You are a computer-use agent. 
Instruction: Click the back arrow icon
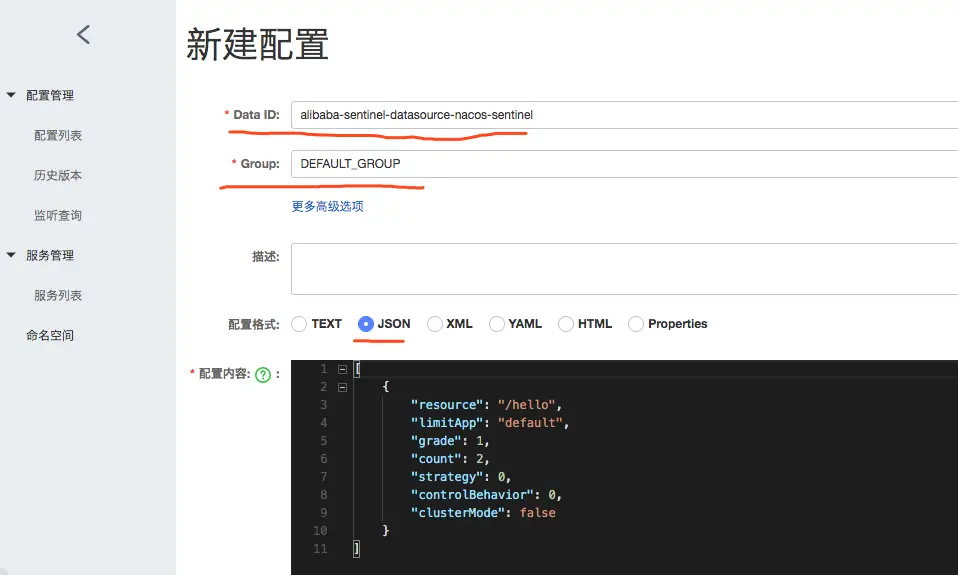pyautogui.click(x=84, y=35)
